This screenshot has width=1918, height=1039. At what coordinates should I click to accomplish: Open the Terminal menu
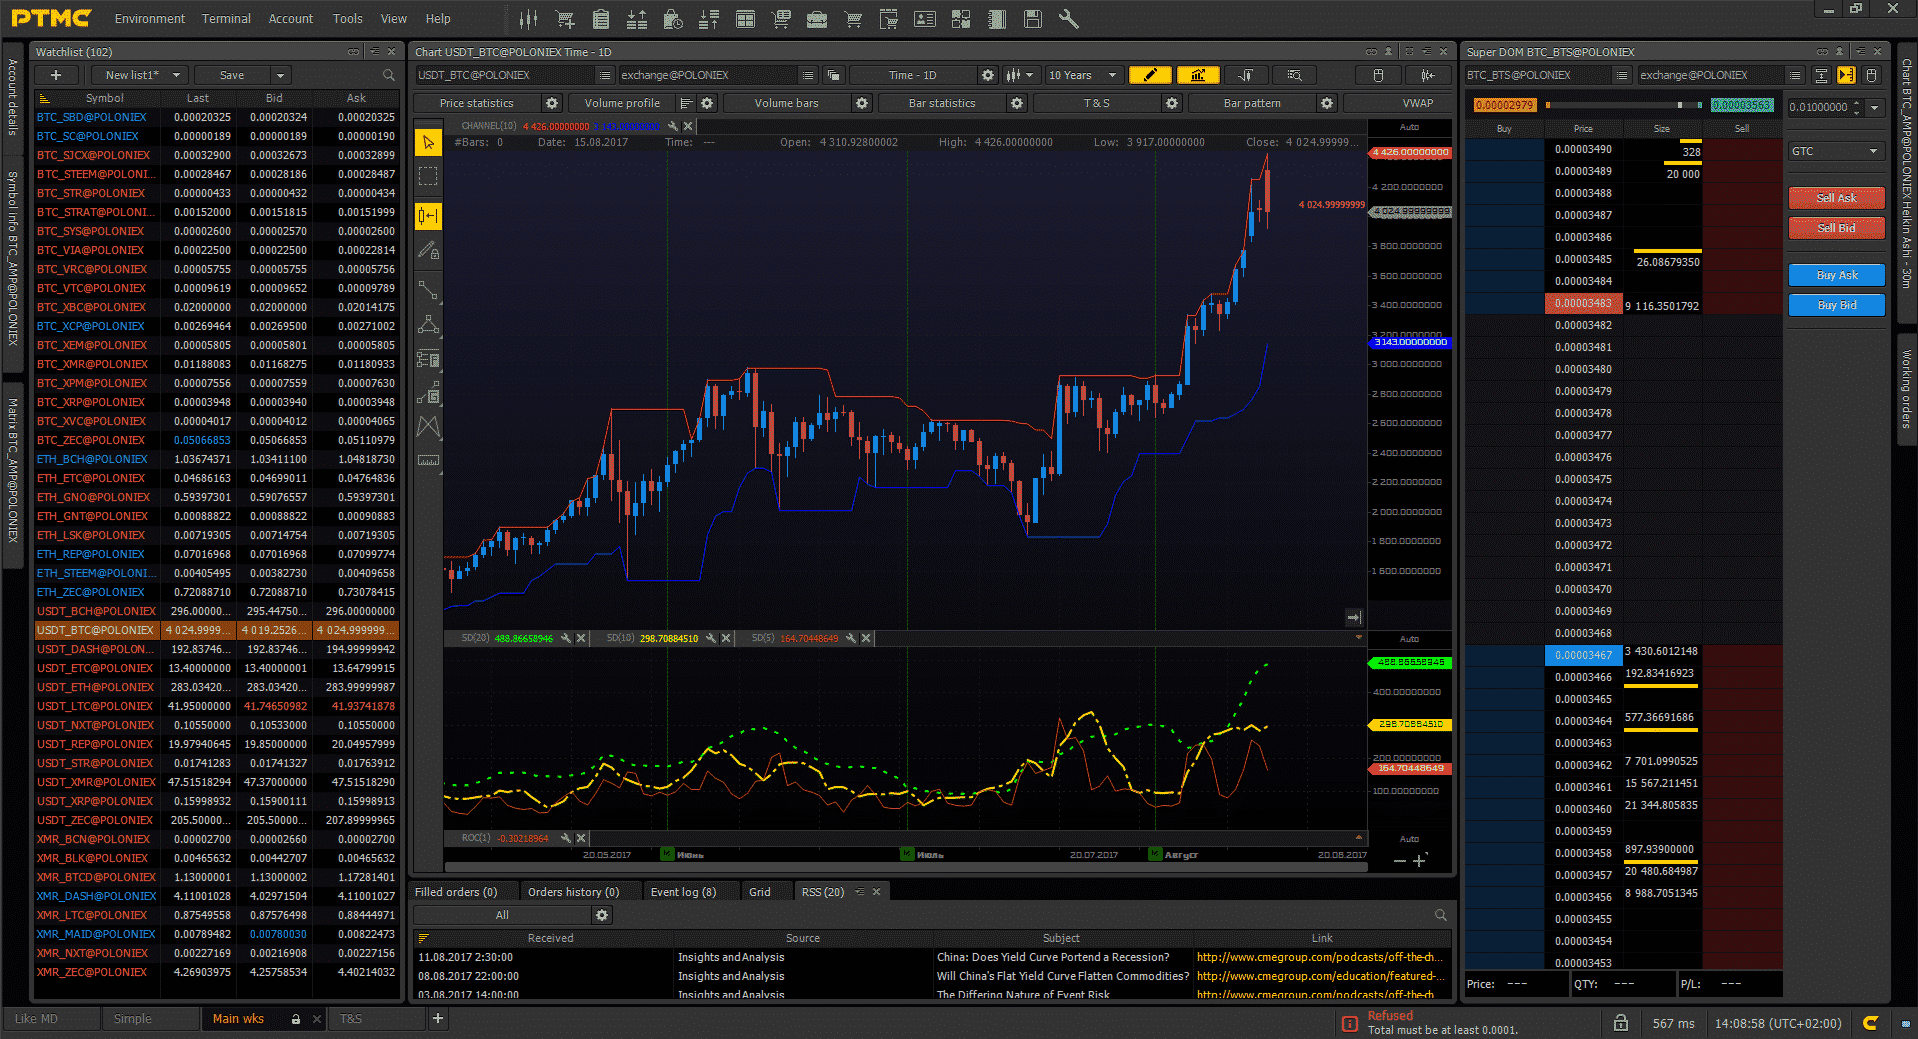click(x=226, y=19)
